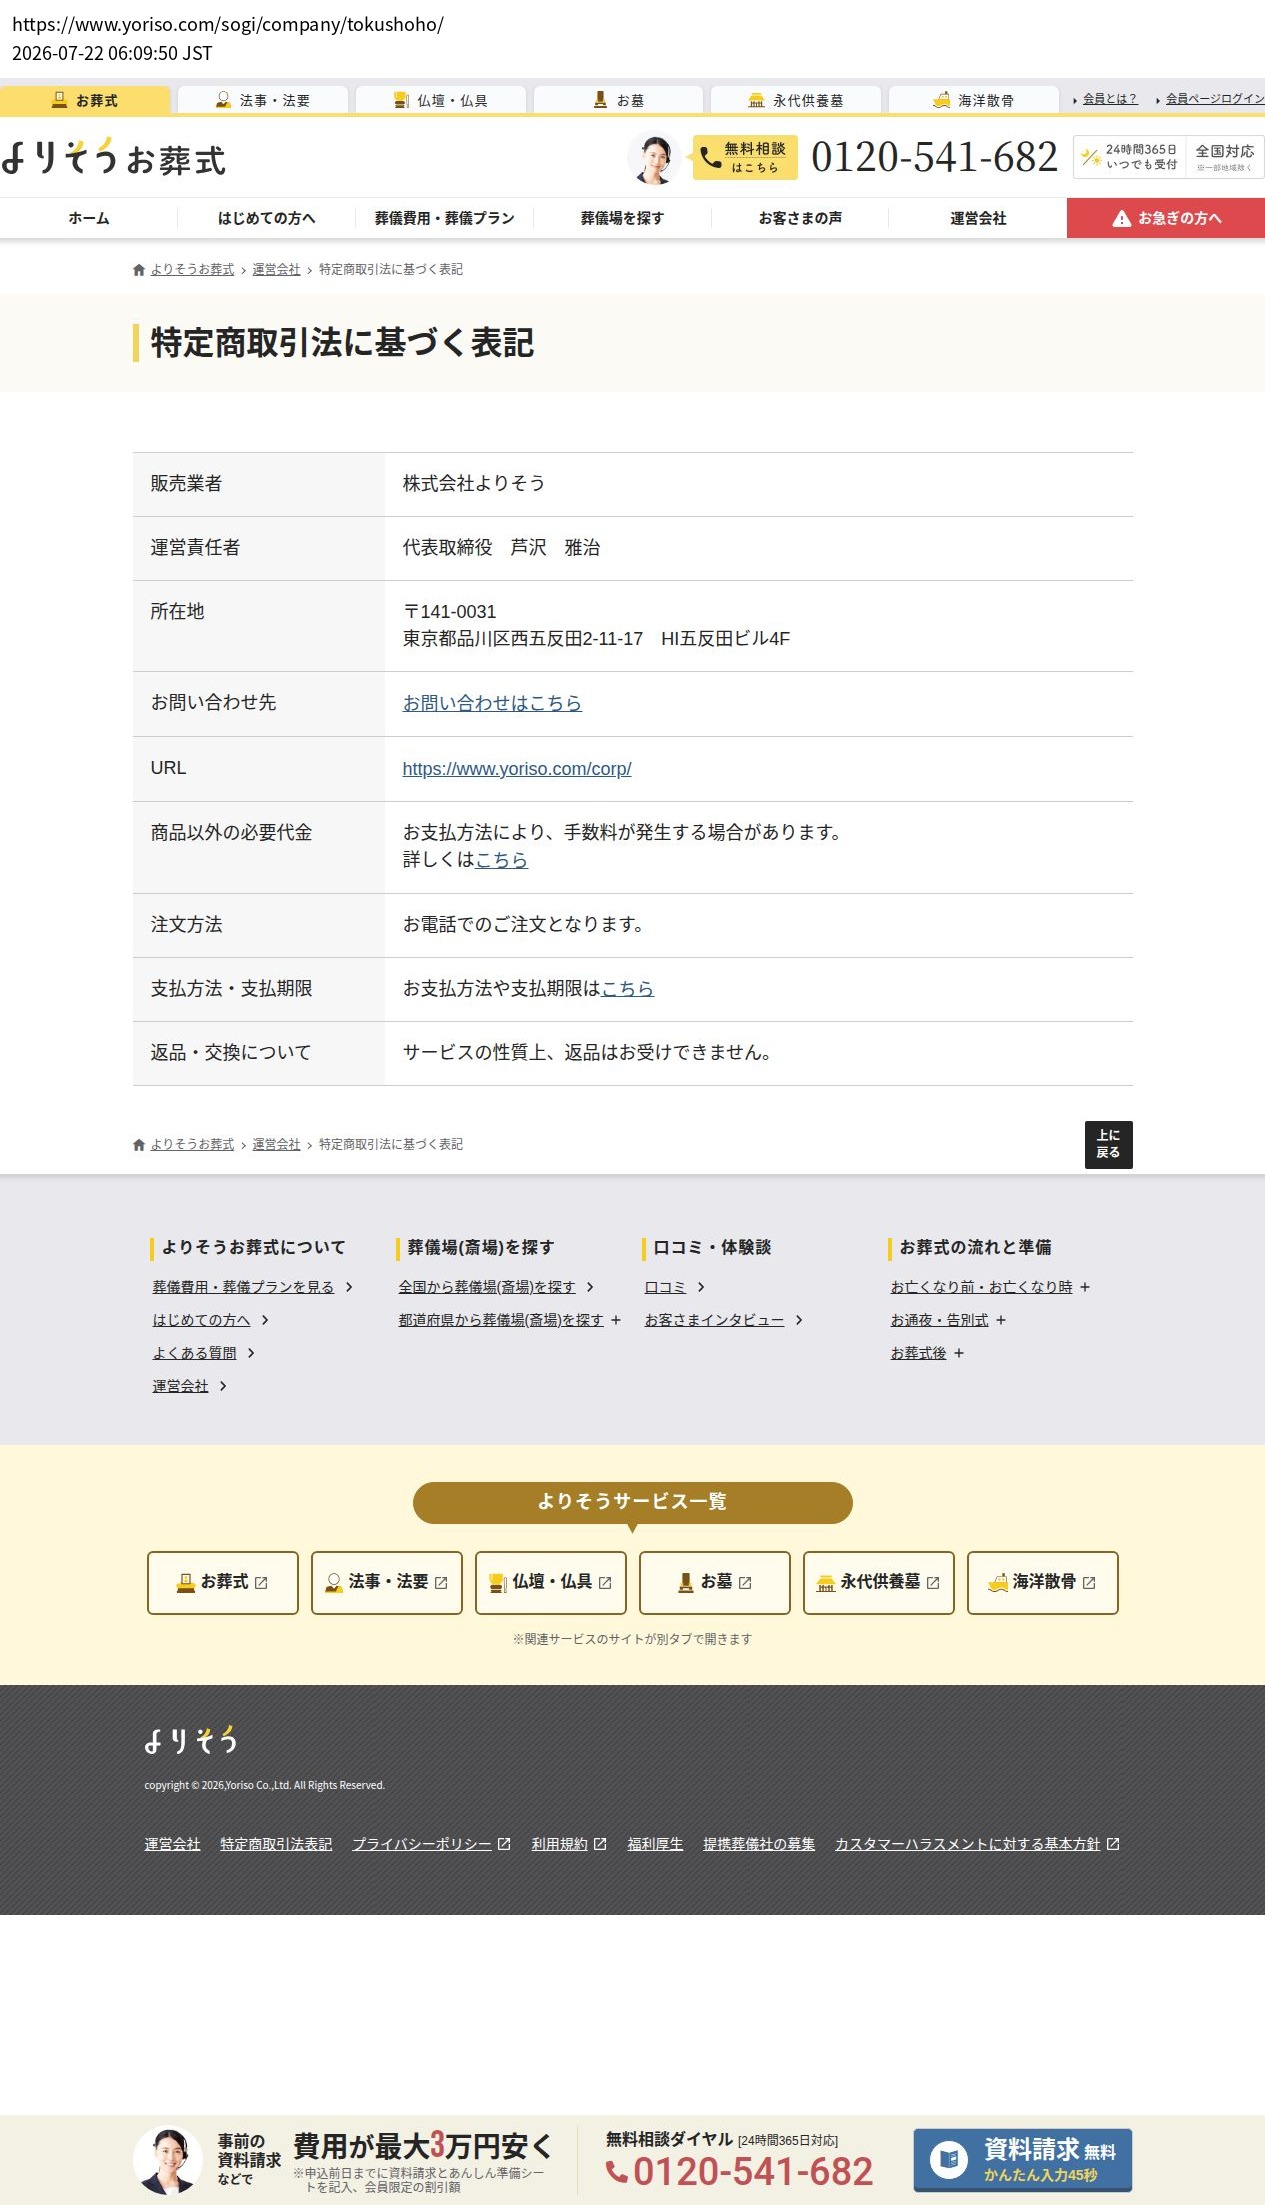Click footer link はじめての方へ
Image resolution: width=1265 pixels, height=2205 pixels.
click(201, 1320)
